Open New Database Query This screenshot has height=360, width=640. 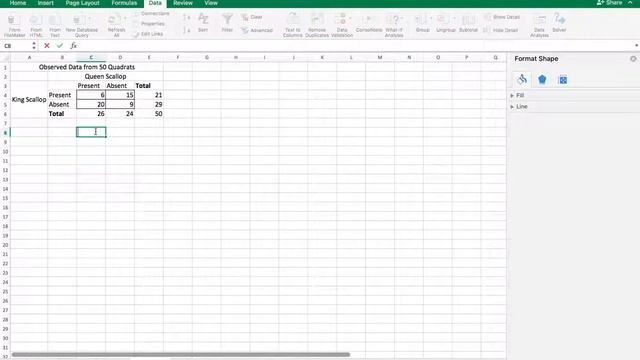tap(82, 25)
